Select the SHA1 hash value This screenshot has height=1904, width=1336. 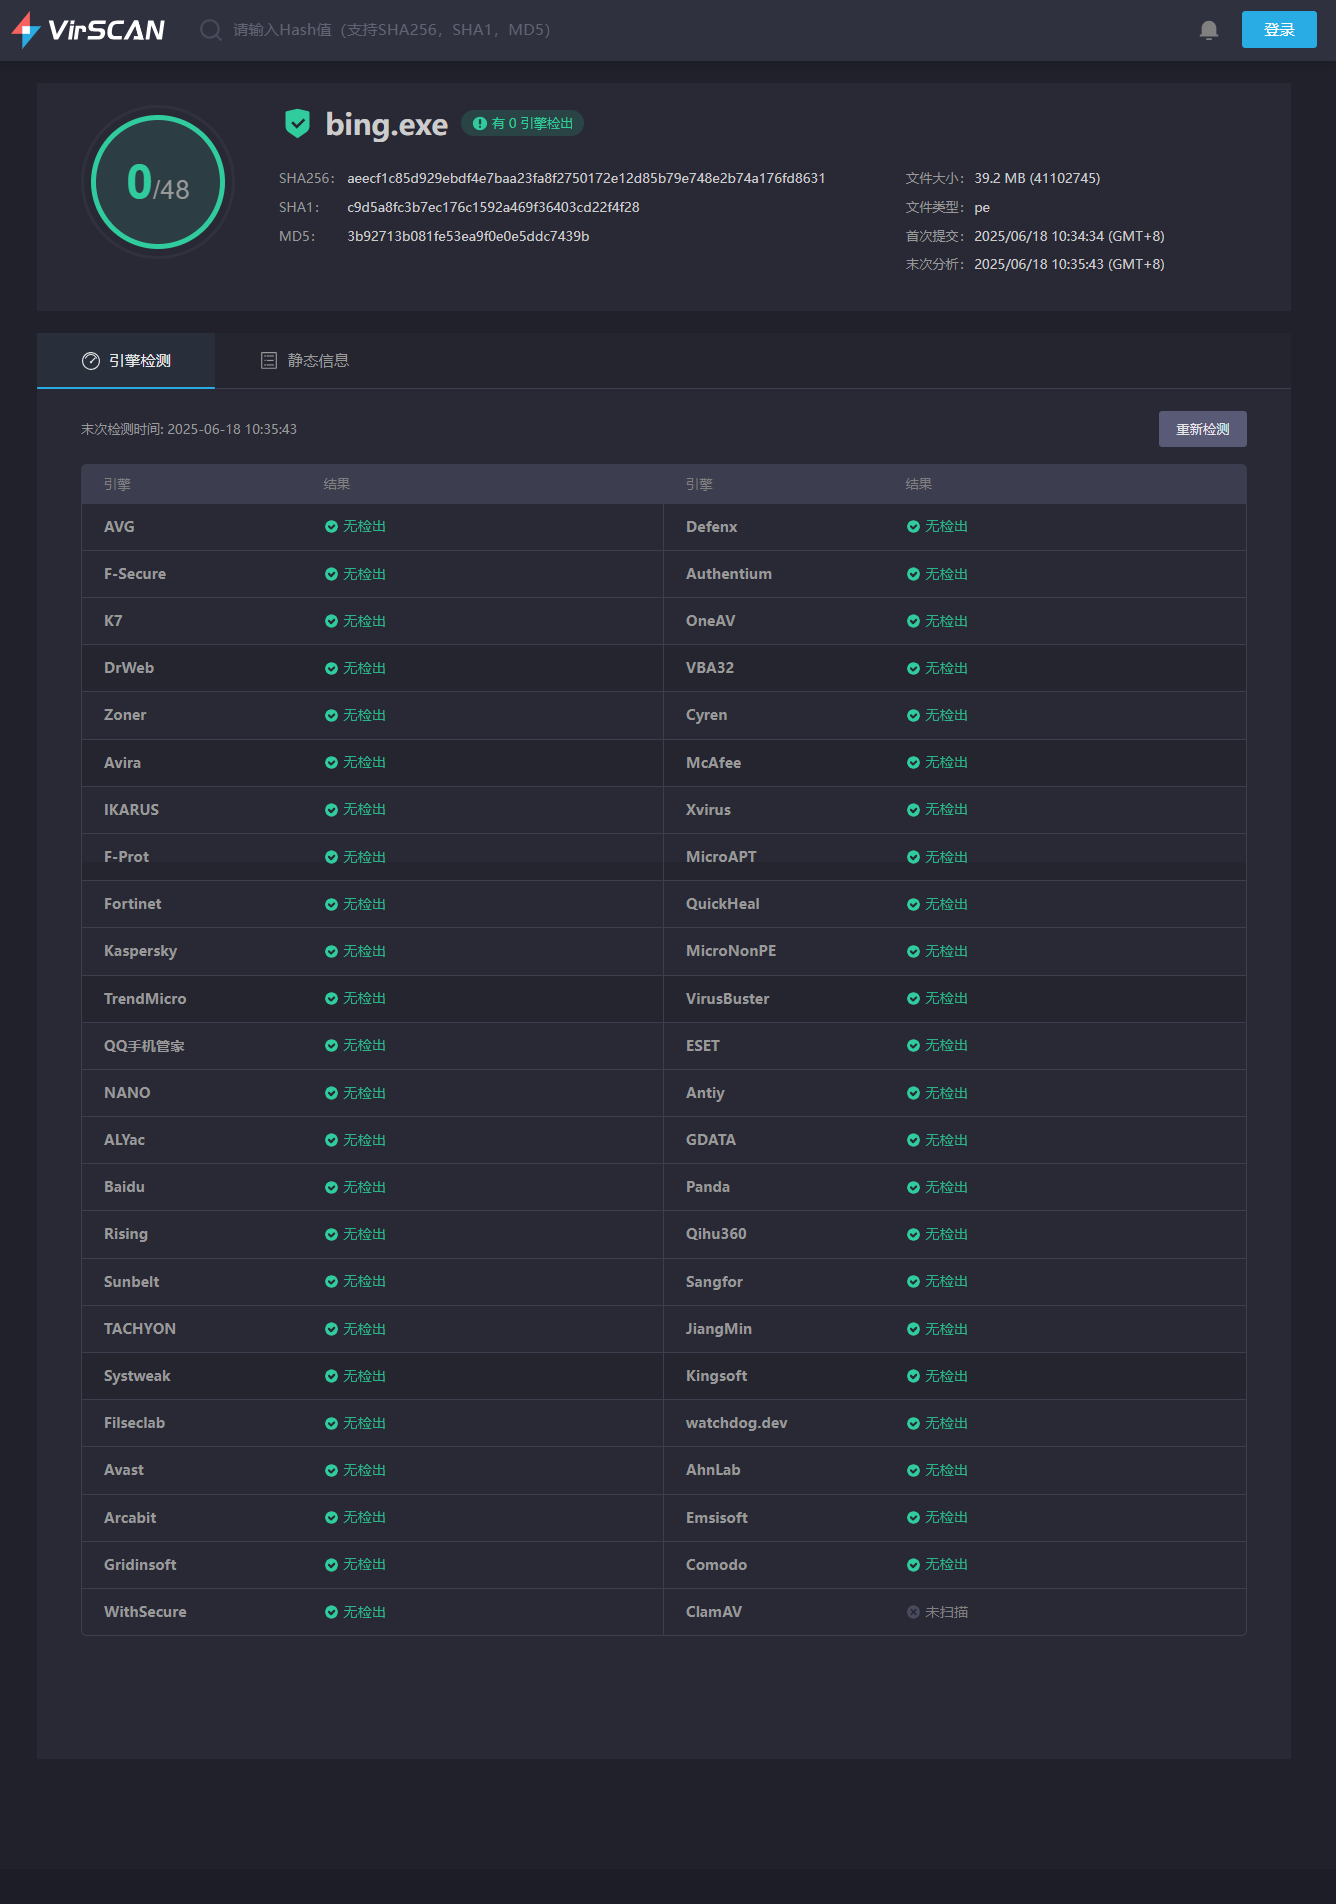tap(493, 207)
